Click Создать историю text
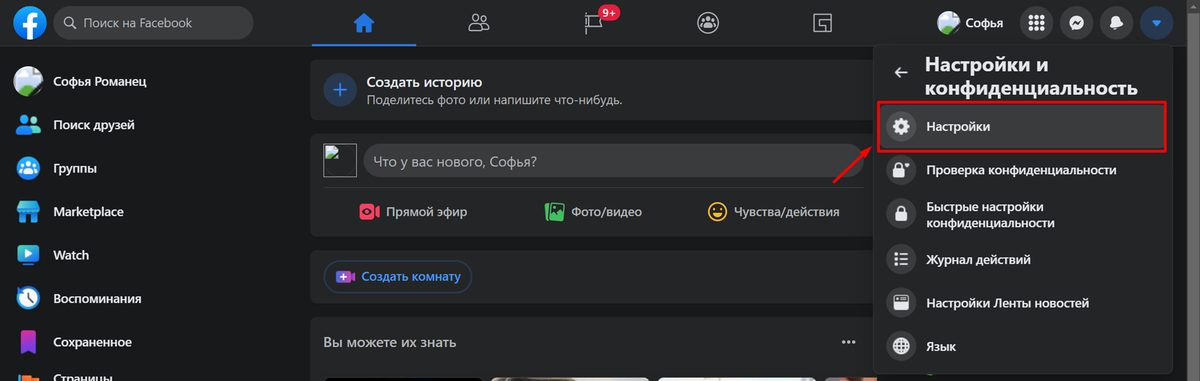Image resolution: width=1200 pixels, height=381 pixels. pos(424,82)
